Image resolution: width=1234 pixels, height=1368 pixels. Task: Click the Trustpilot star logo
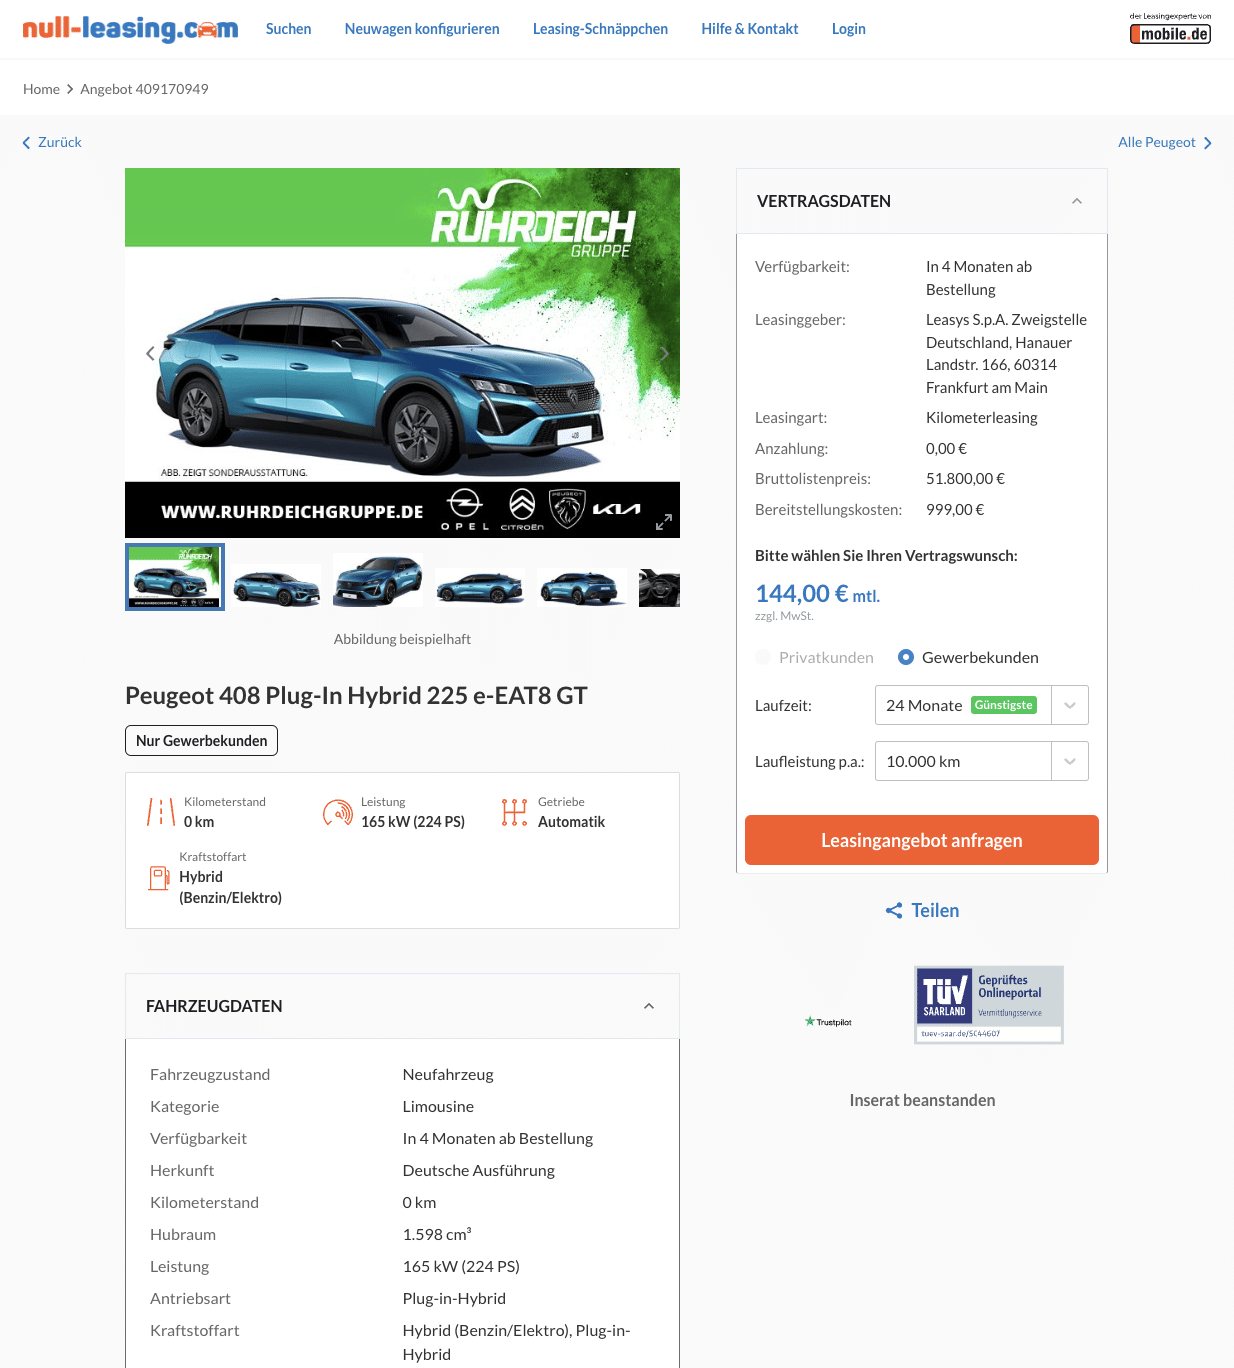[828, 1022]
